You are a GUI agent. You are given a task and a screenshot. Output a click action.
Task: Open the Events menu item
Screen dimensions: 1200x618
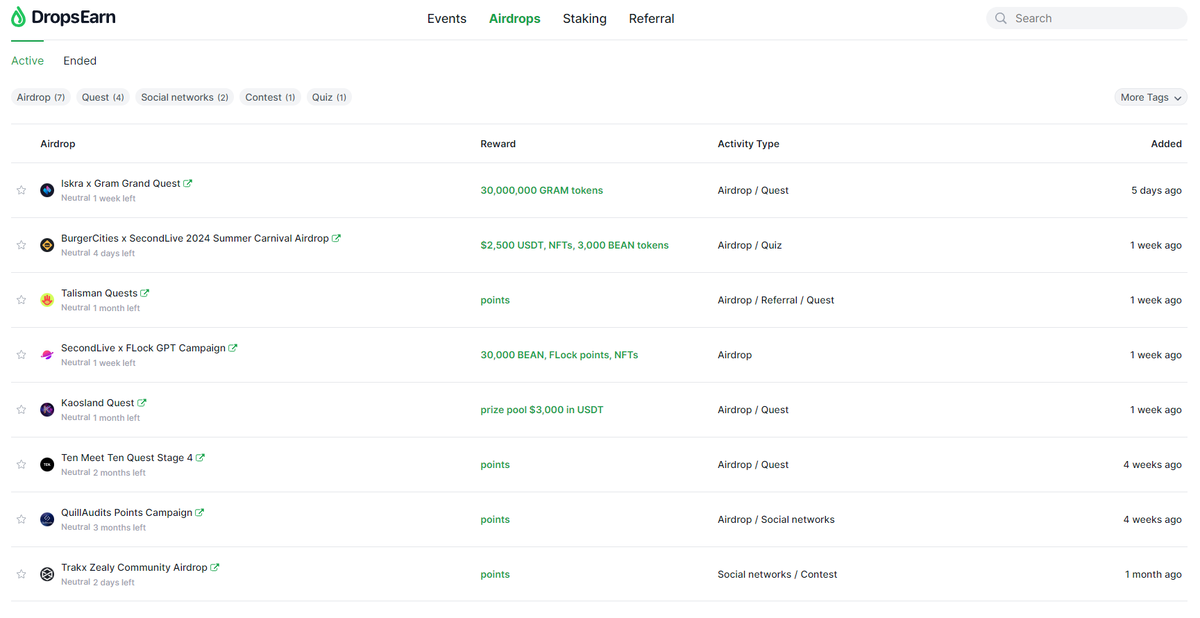point(447,19)
